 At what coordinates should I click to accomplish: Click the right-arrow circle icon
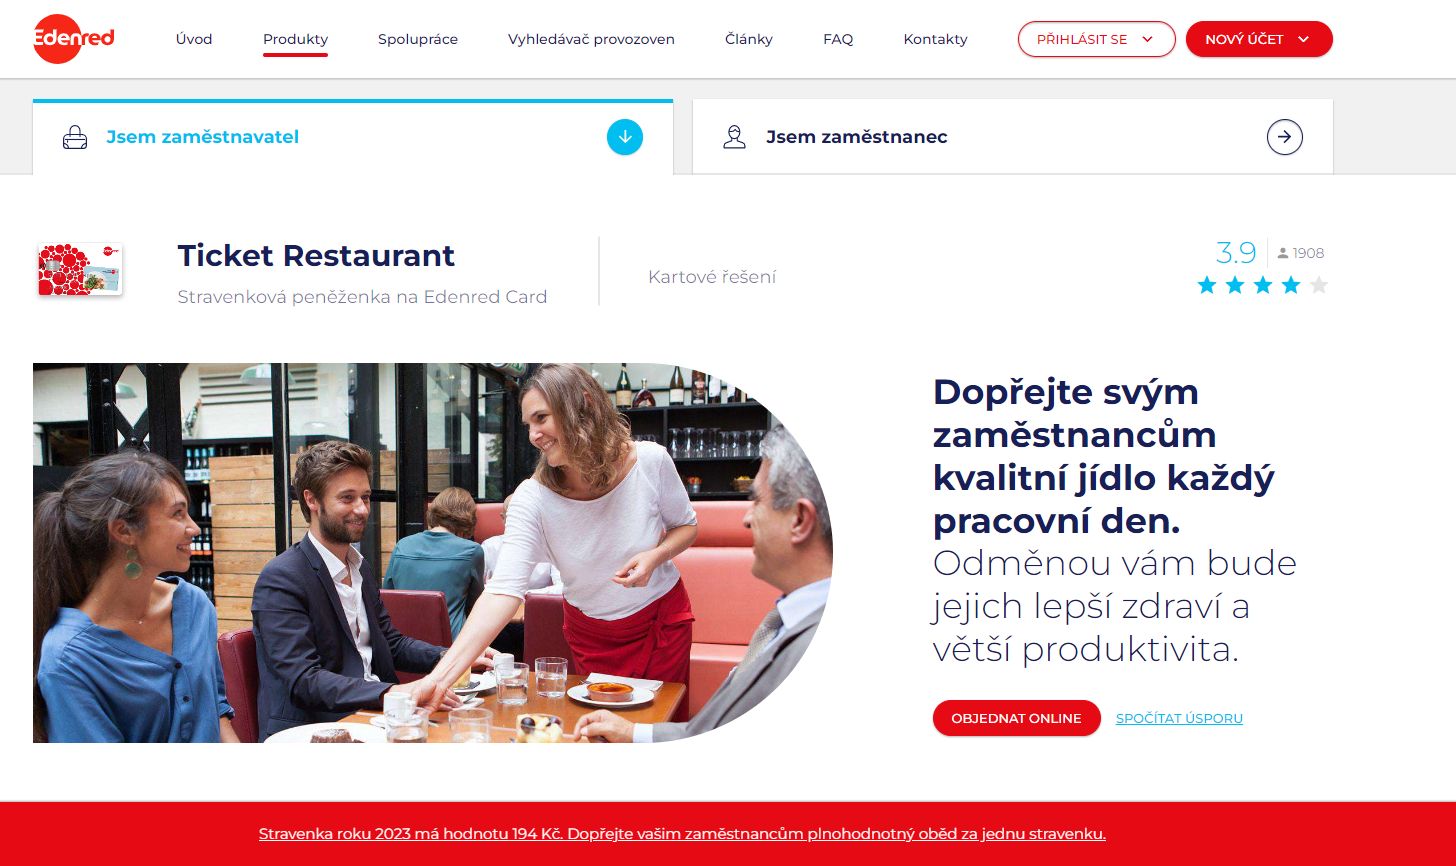(x=1285, y=137)
